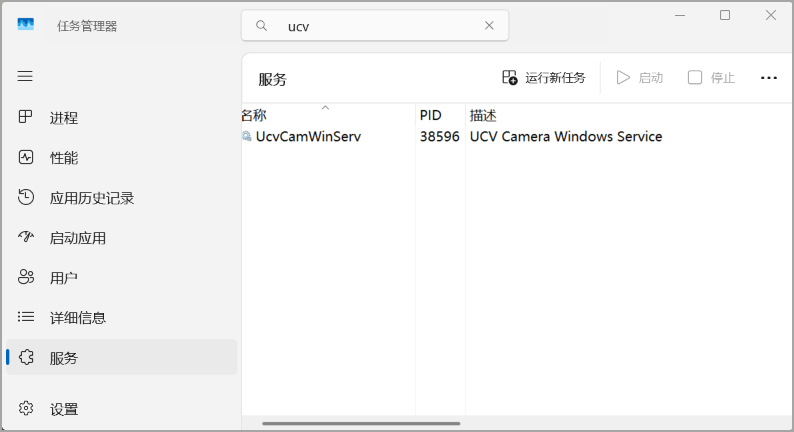
Task: Select the Services (服务) puzzle icon
Action: pos(26,358)
